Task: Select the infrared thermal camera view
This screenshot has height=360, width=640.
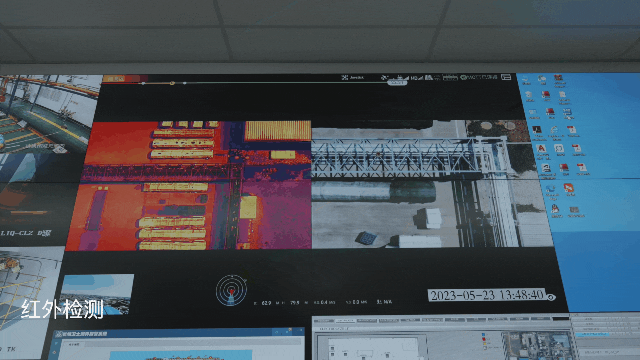Action: [x=189, y=185]
